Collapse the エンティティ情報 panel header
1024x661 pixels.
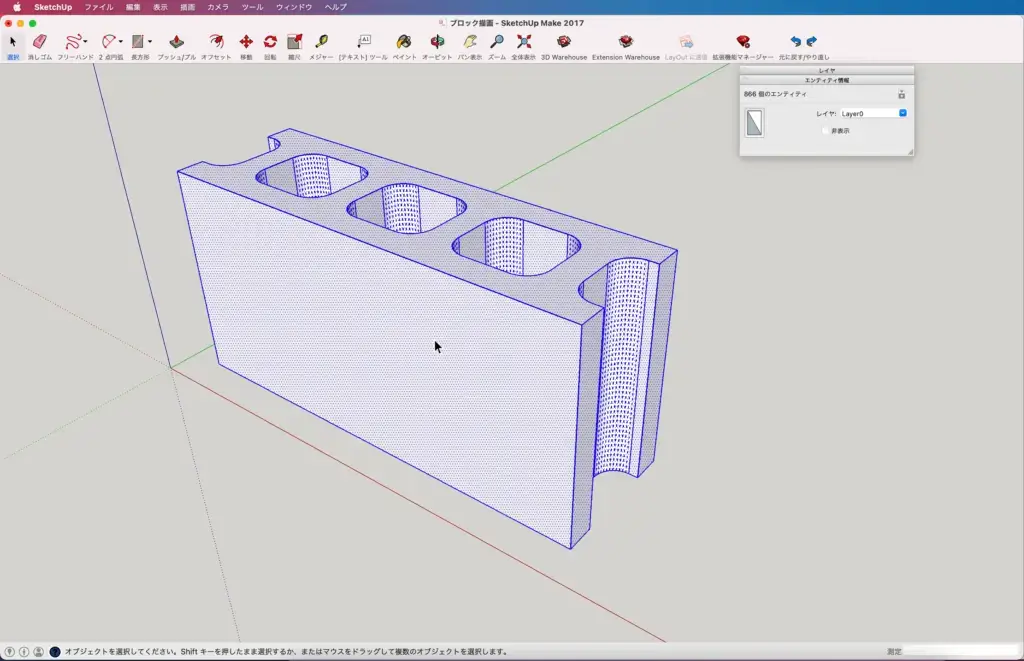click(x=827, y=80)
